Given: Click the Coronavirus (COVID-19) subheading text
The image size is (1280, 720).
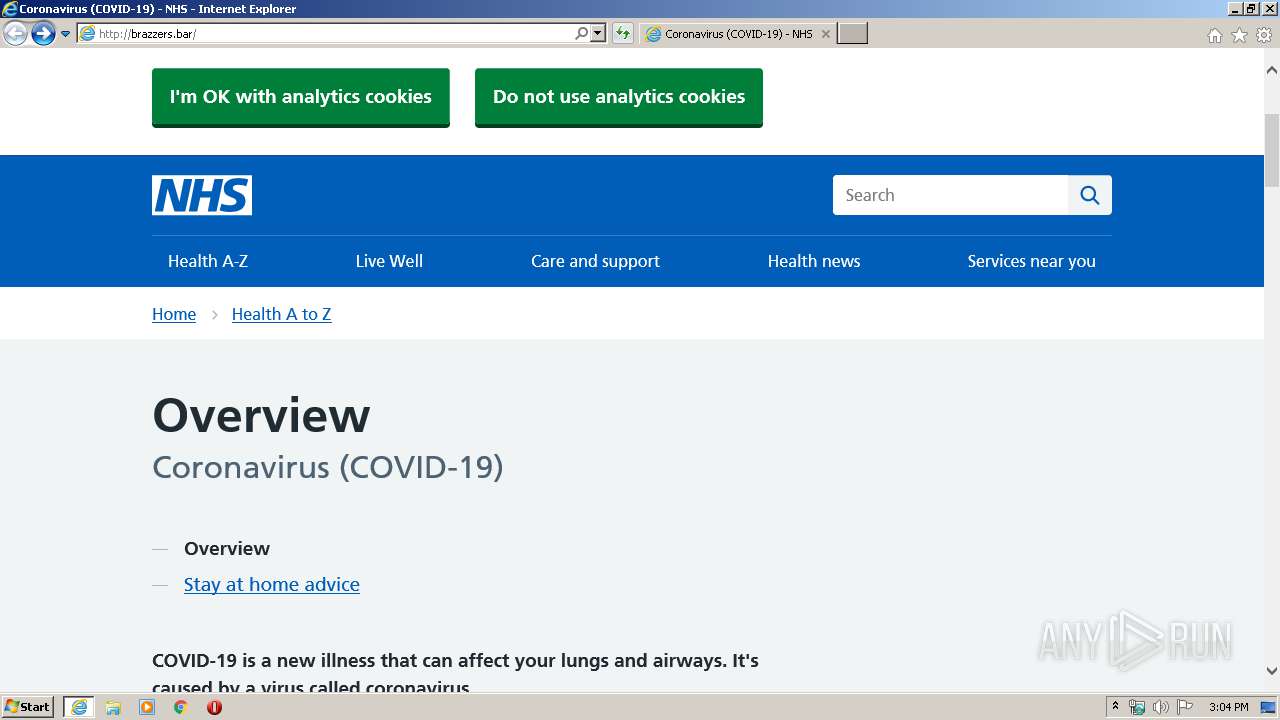Looking at the screenshot, I should [x=328, y=467].
